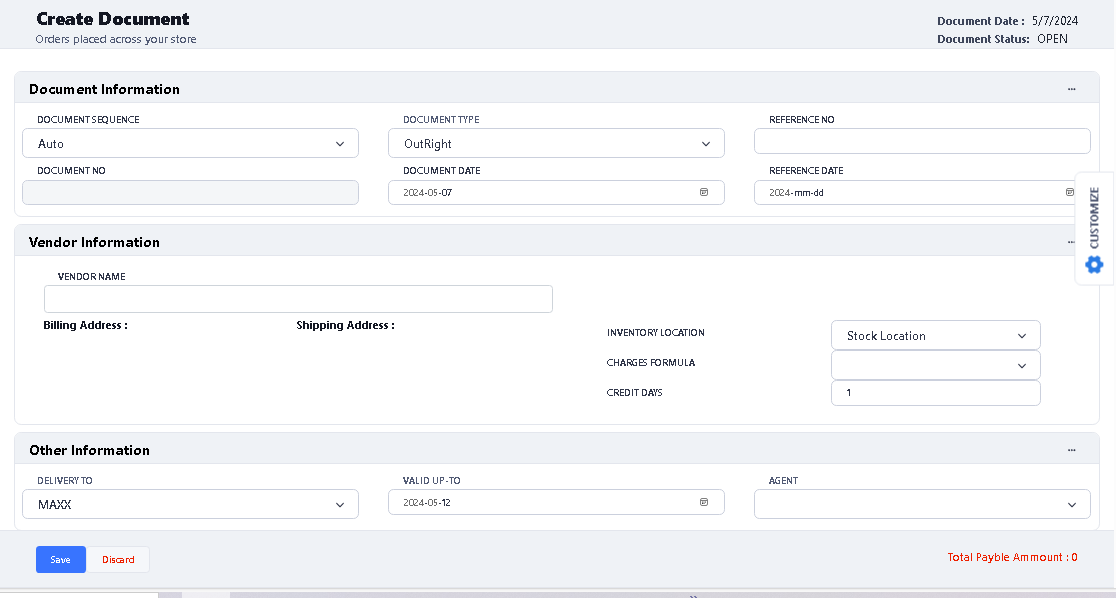Viewport: 1116px width, 598px height.
Task: Open the Vendor Information more-options ellipsis
Action: (1071, 242)
